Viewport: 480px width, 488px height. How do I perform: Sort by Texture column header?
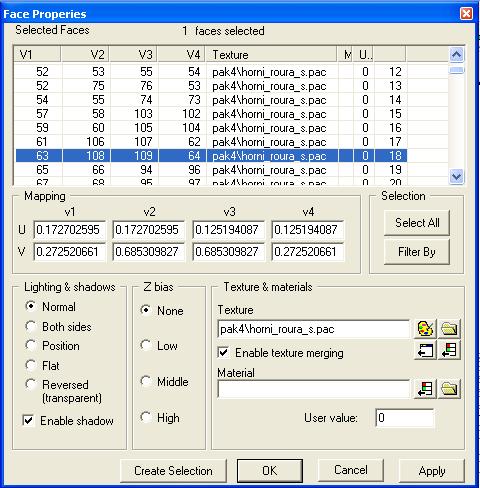[271, 54]
